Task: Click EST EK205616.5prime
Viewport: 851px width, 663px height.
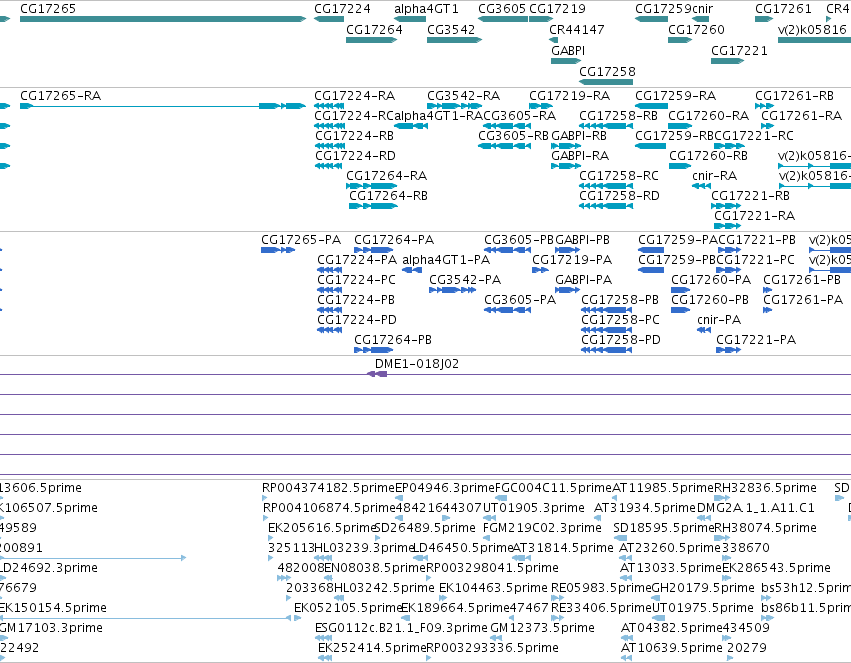Action: click(270, 538)
